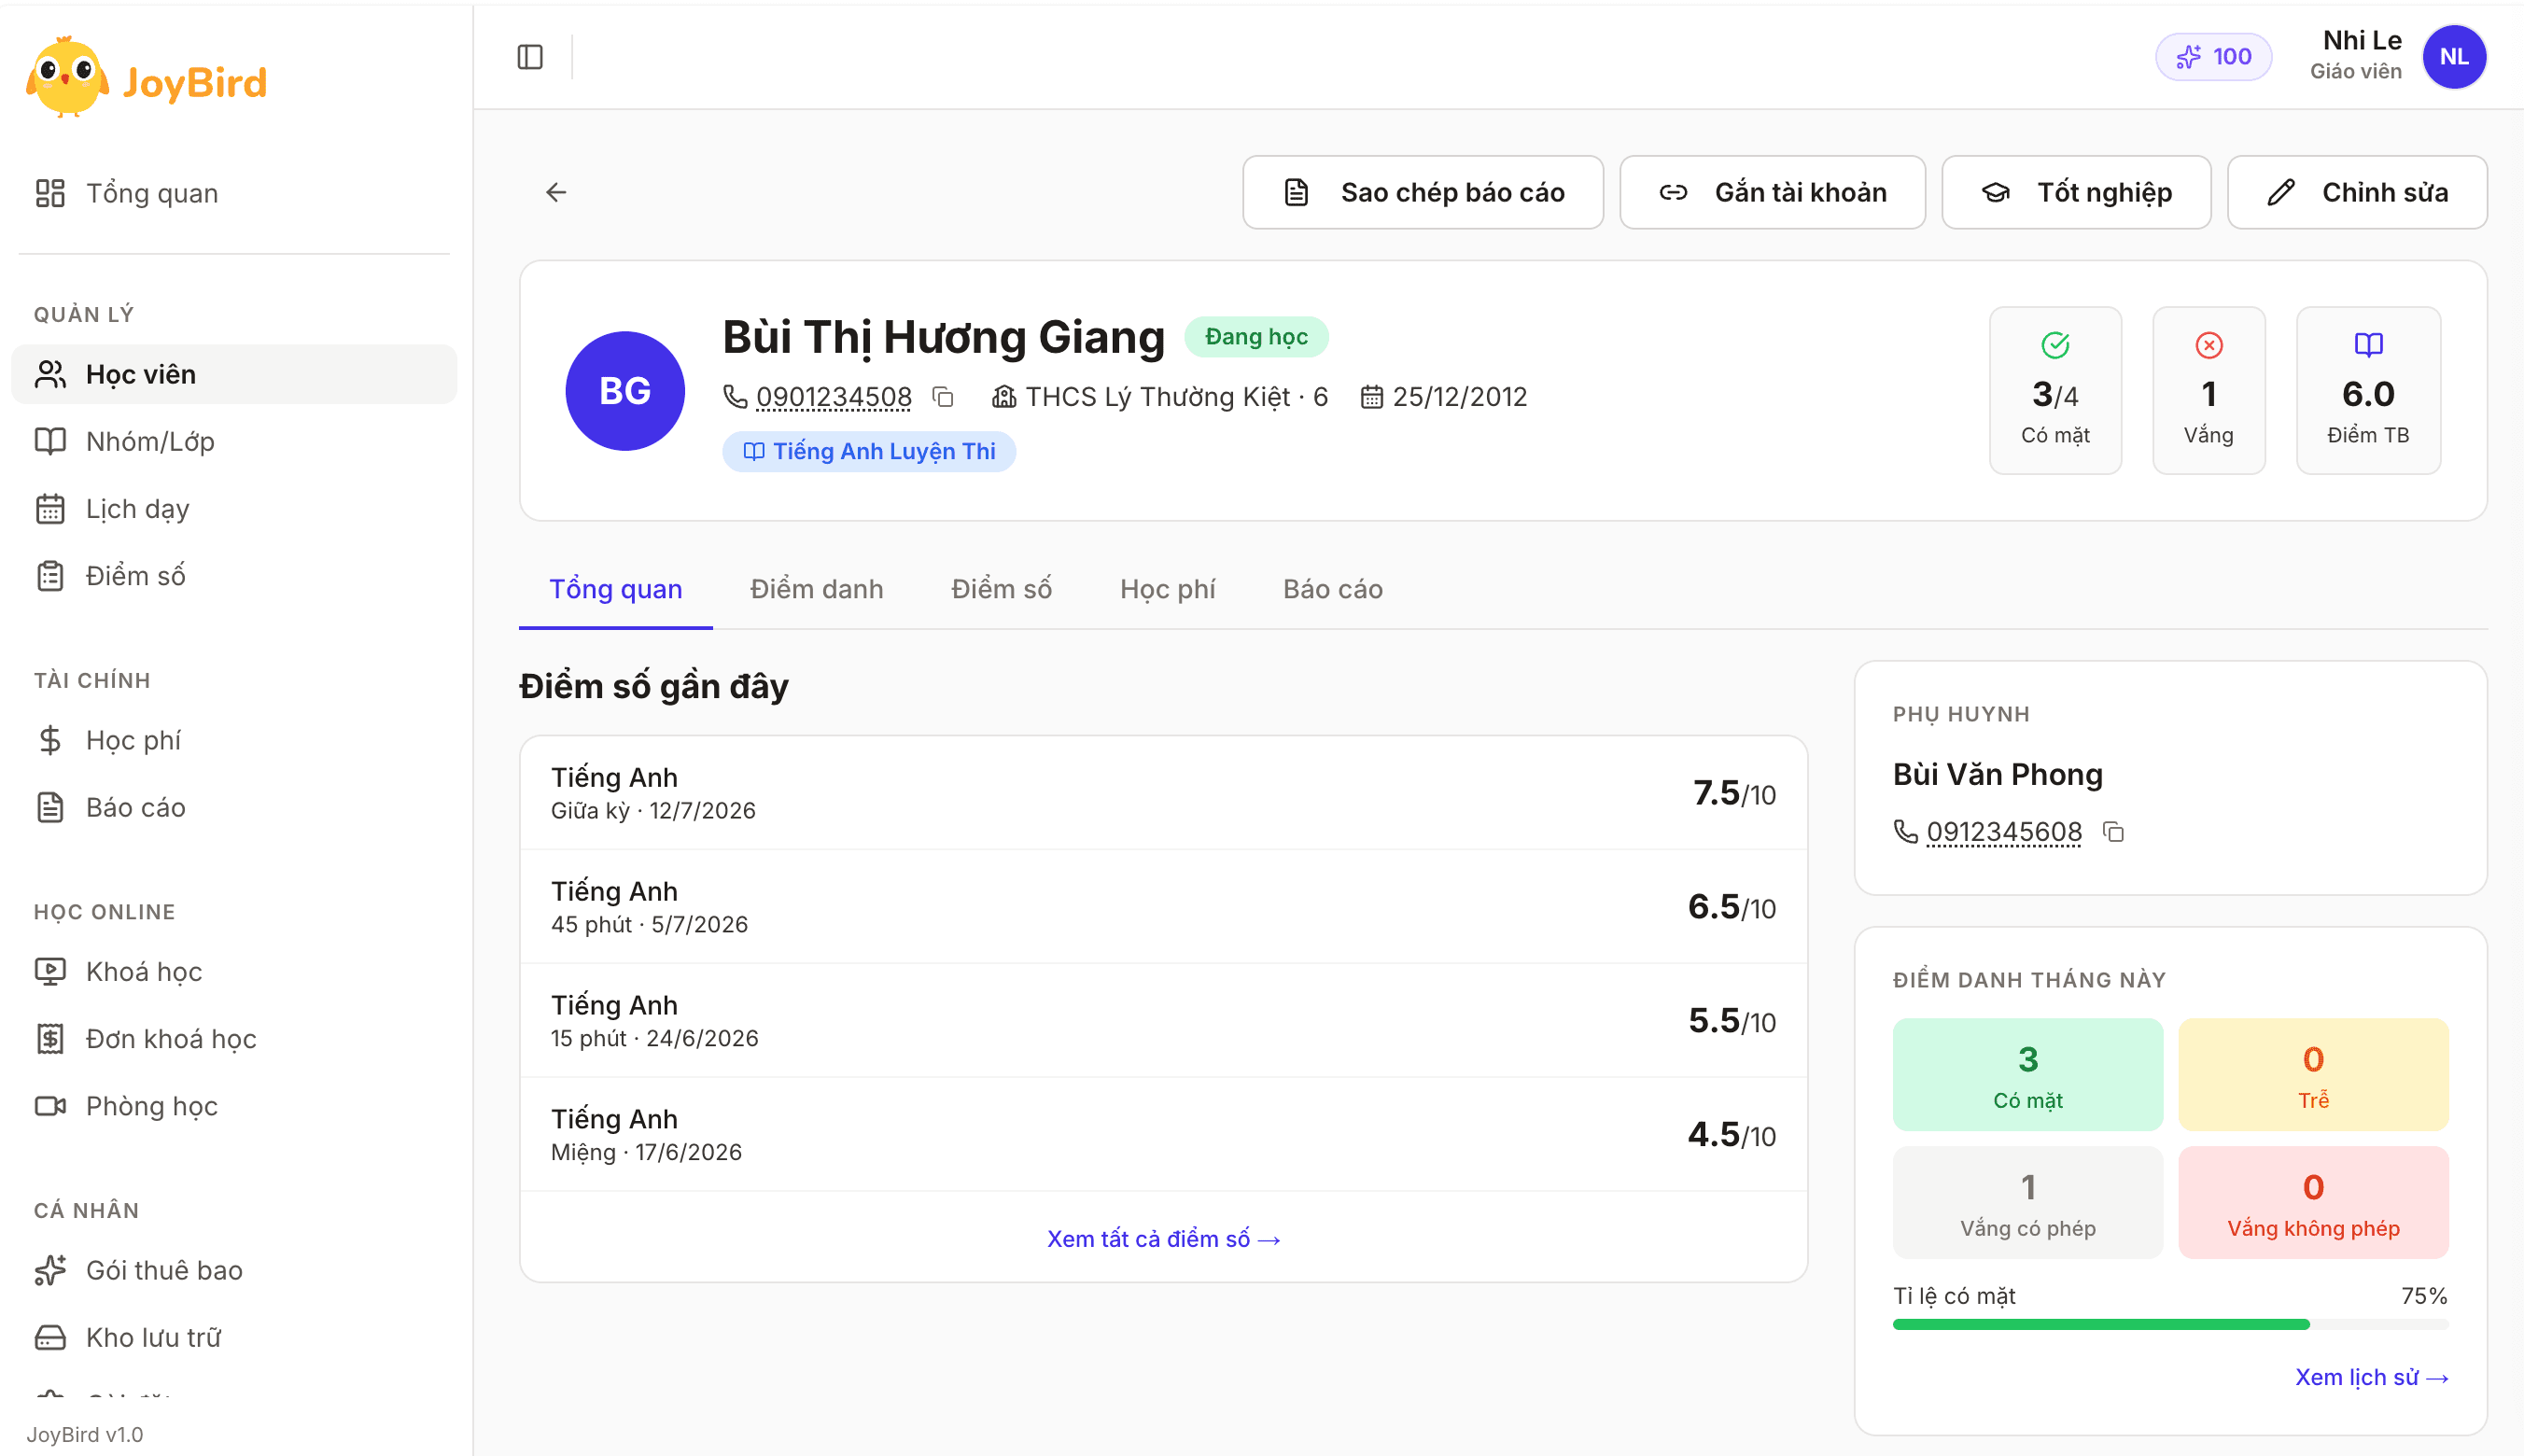The height and width of the screenshot is (1456, 2524).
Task: Click red Vắng không phép tile
Action: pos(2313,1203)
